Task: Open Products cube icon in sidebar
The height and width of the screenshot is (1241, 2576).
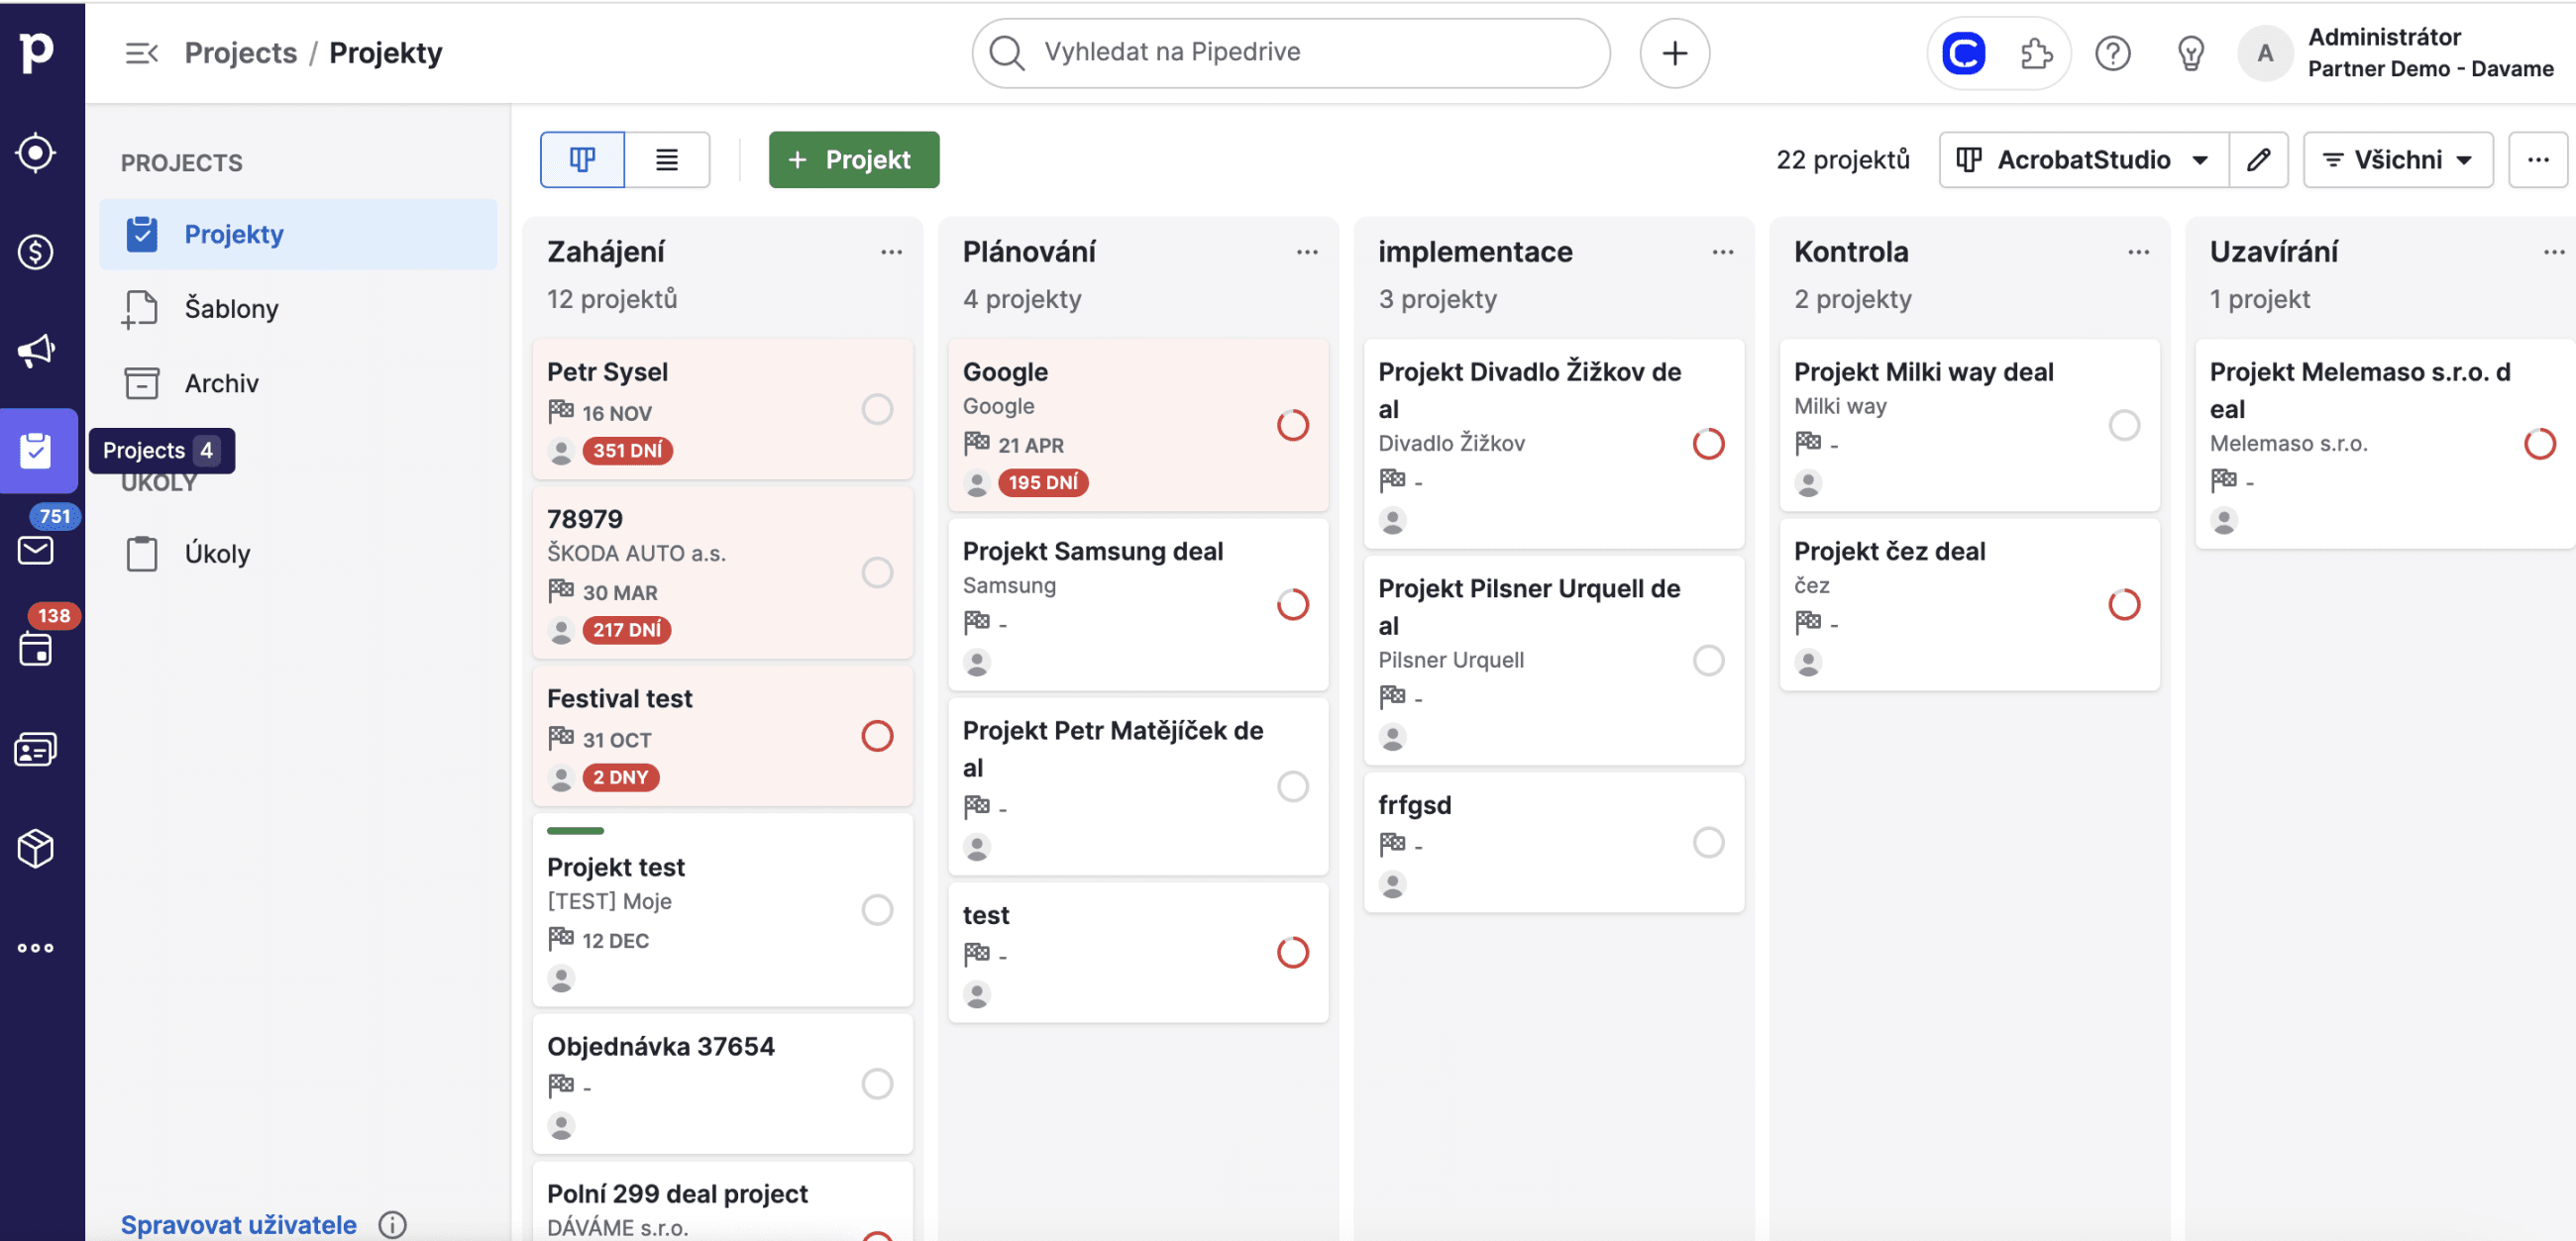Action: coord(36,848)
